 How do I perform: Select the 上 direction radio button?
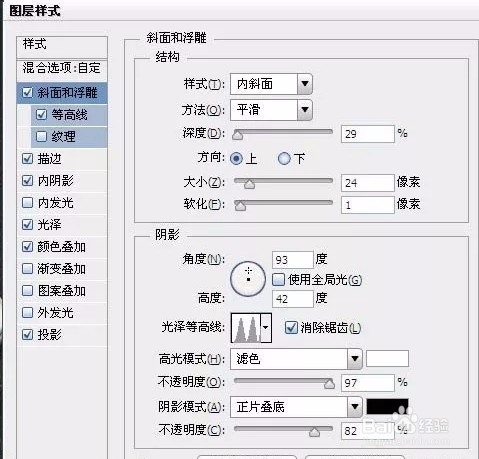tap(236, 158)
